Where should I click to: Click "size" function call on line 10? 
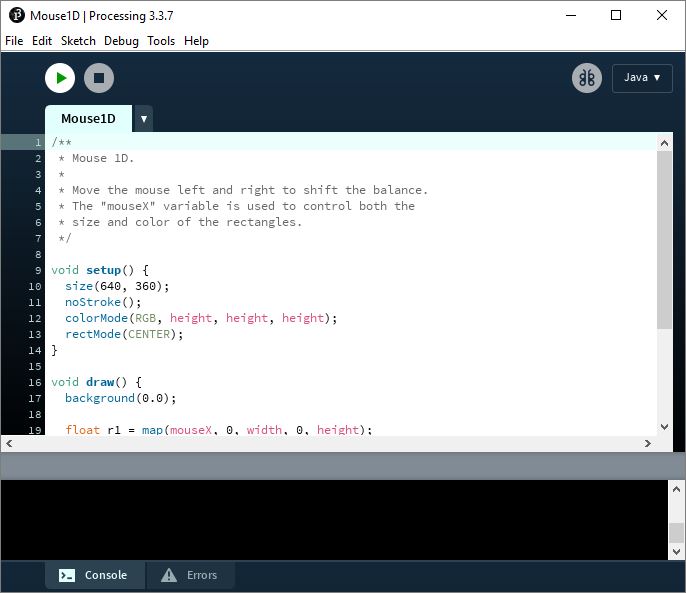(79, 286)
